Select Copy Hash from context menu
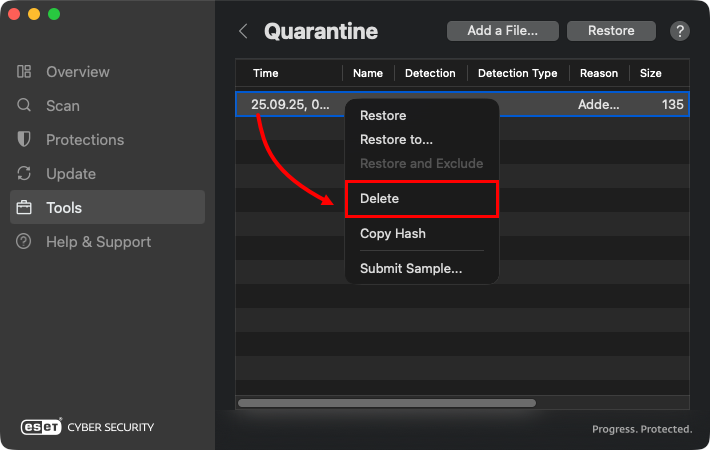The height and width of the screenshot is (450, 710). pyautogui.click(x=392, y=234)
